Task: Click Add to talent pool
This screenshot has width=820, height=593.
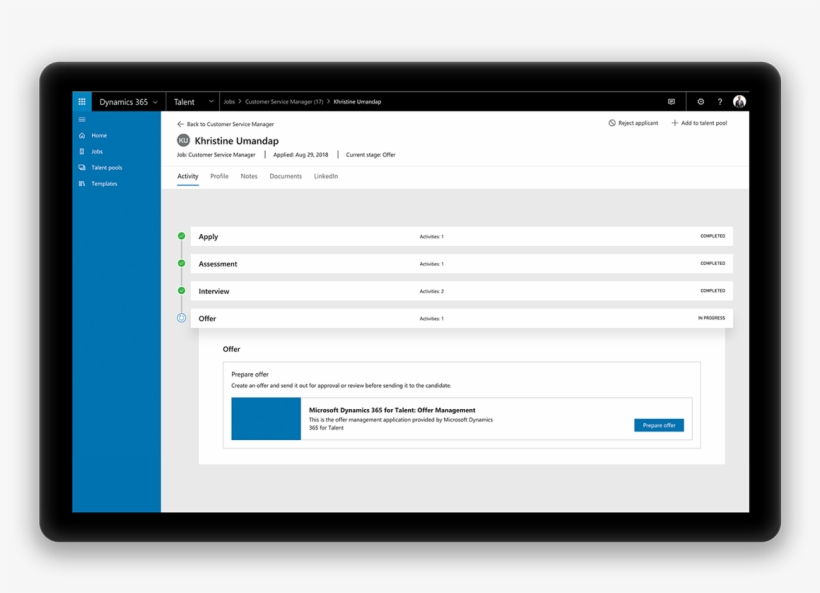Action: pyautogui.click(x=699, y=123)
